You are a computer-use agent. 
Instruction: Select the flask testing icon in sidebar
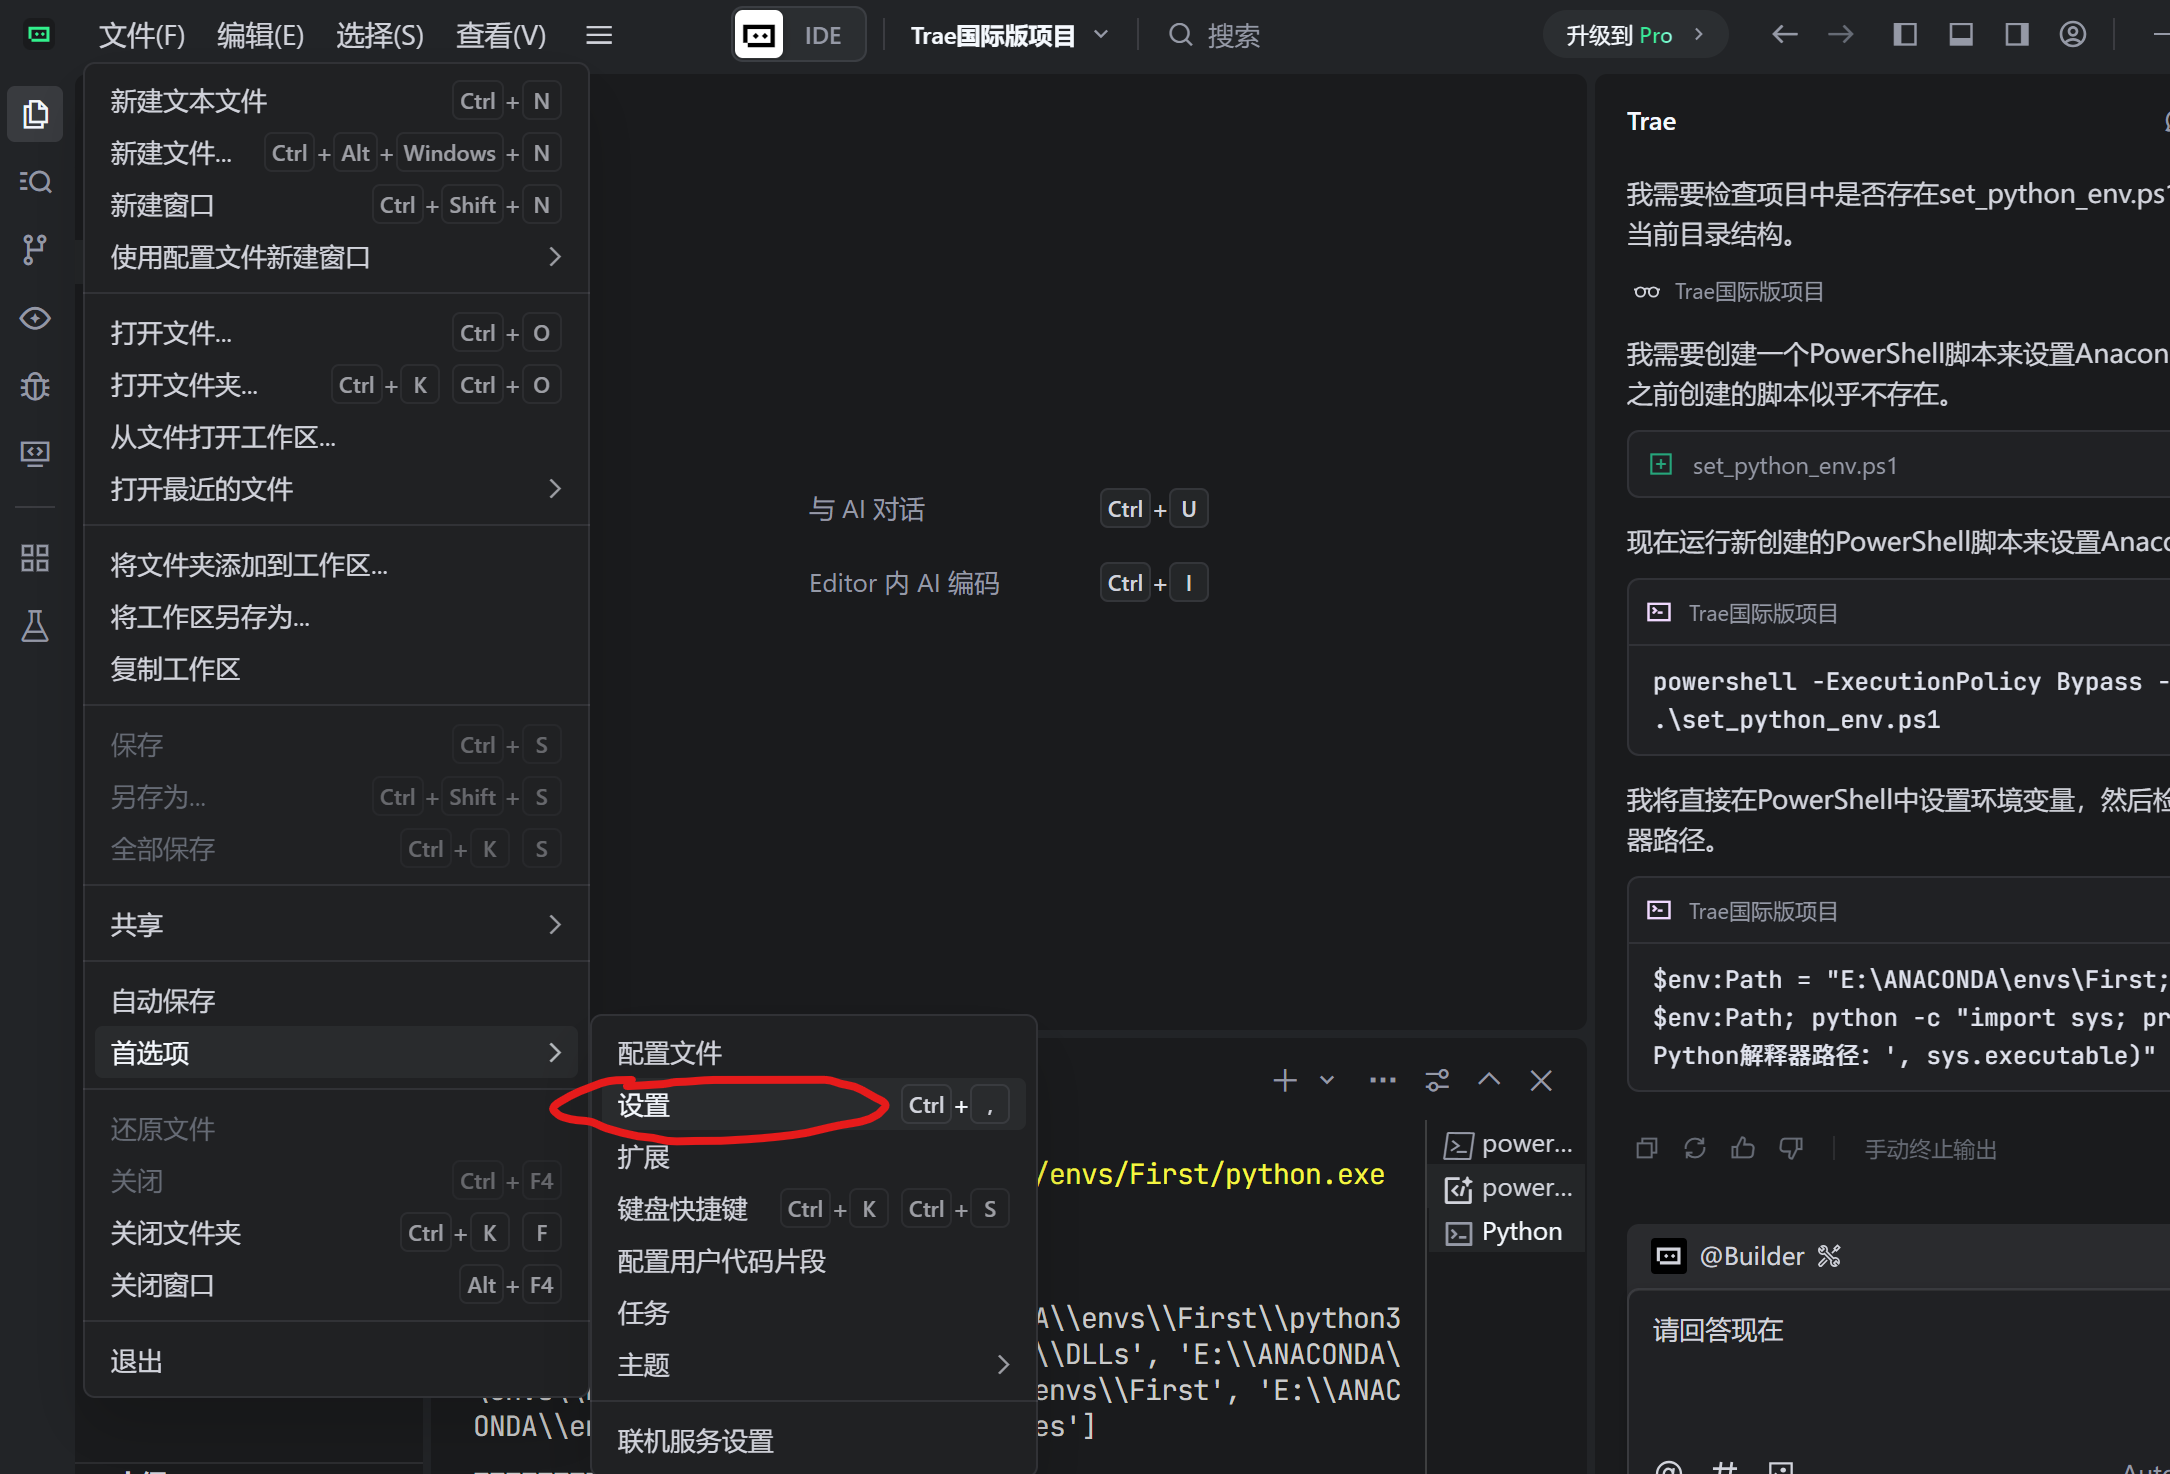point(35,627)
